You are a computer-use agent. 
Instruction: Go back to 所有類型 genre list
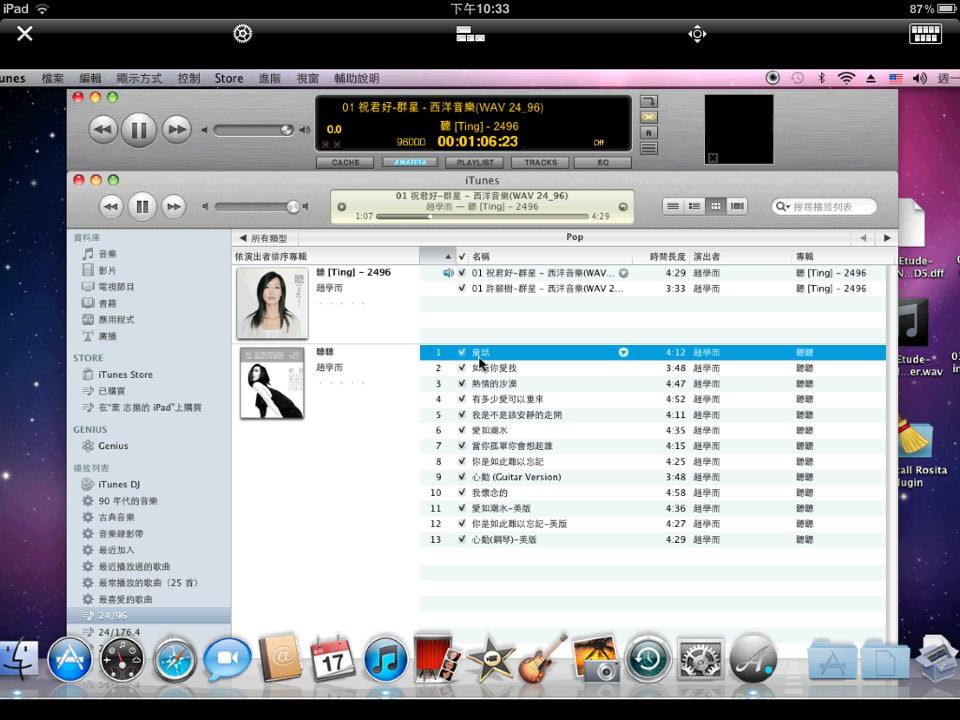pyautogui.click(x=264, y=238)
